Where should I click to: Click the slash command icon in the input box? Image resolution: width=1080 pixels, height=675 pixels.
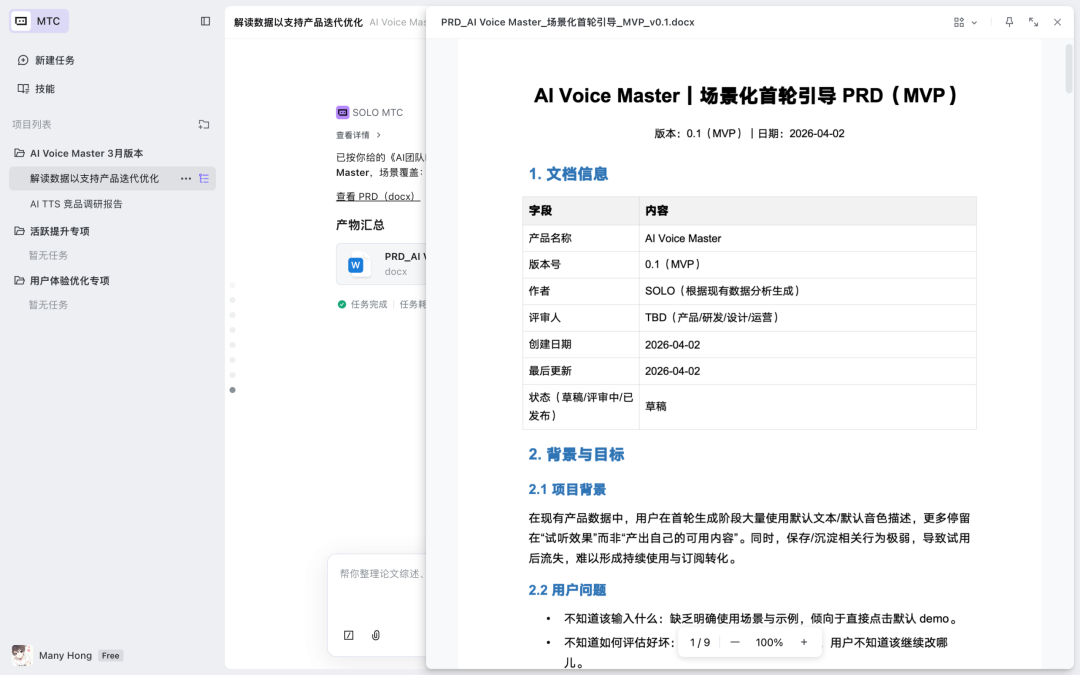[349, 635]
